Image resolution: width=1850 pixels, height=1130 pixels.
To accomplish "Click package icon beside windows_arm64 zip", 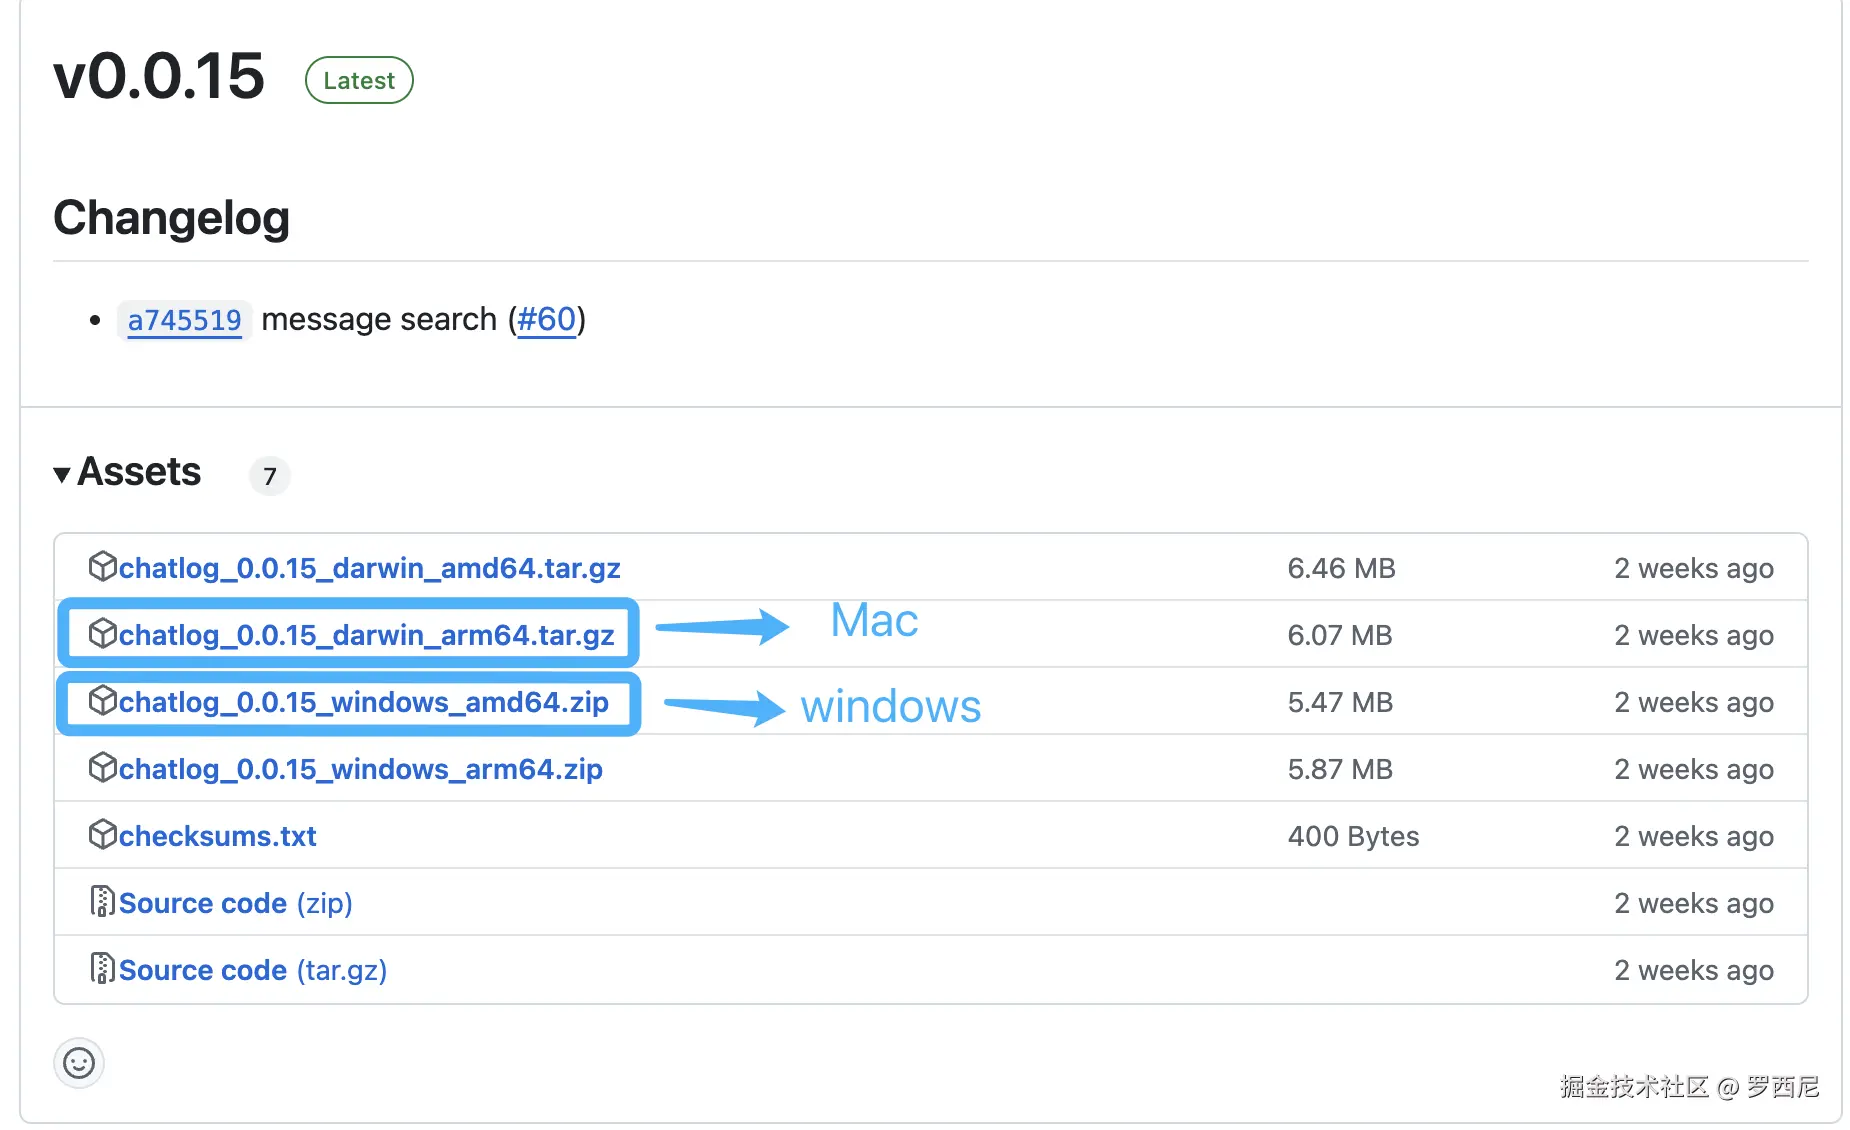I will 102,767.
